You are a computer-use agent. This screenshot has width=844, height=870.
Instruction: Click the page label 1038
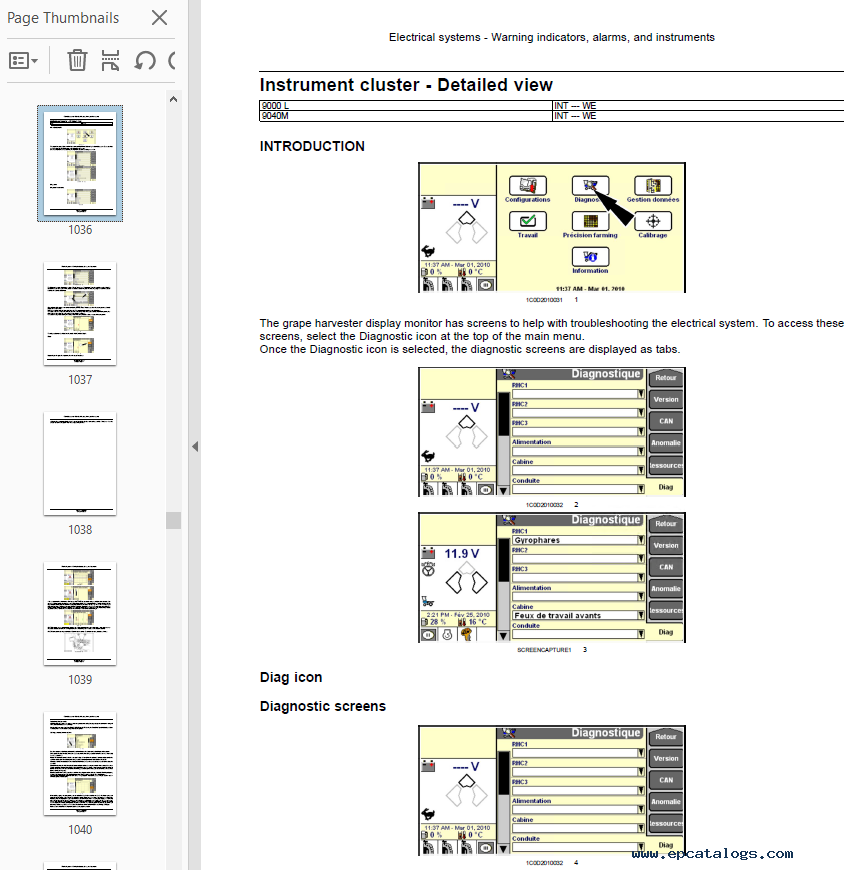tap(80, 530)
